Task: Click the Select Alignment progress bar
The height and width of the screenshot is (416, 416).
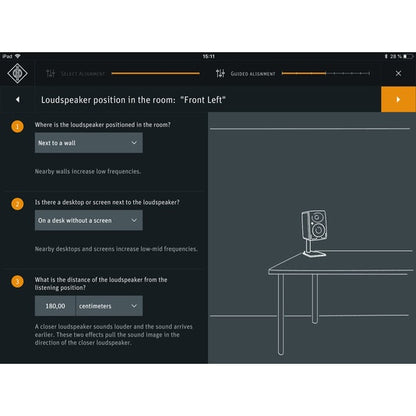Action: click(x=156, y=73)
